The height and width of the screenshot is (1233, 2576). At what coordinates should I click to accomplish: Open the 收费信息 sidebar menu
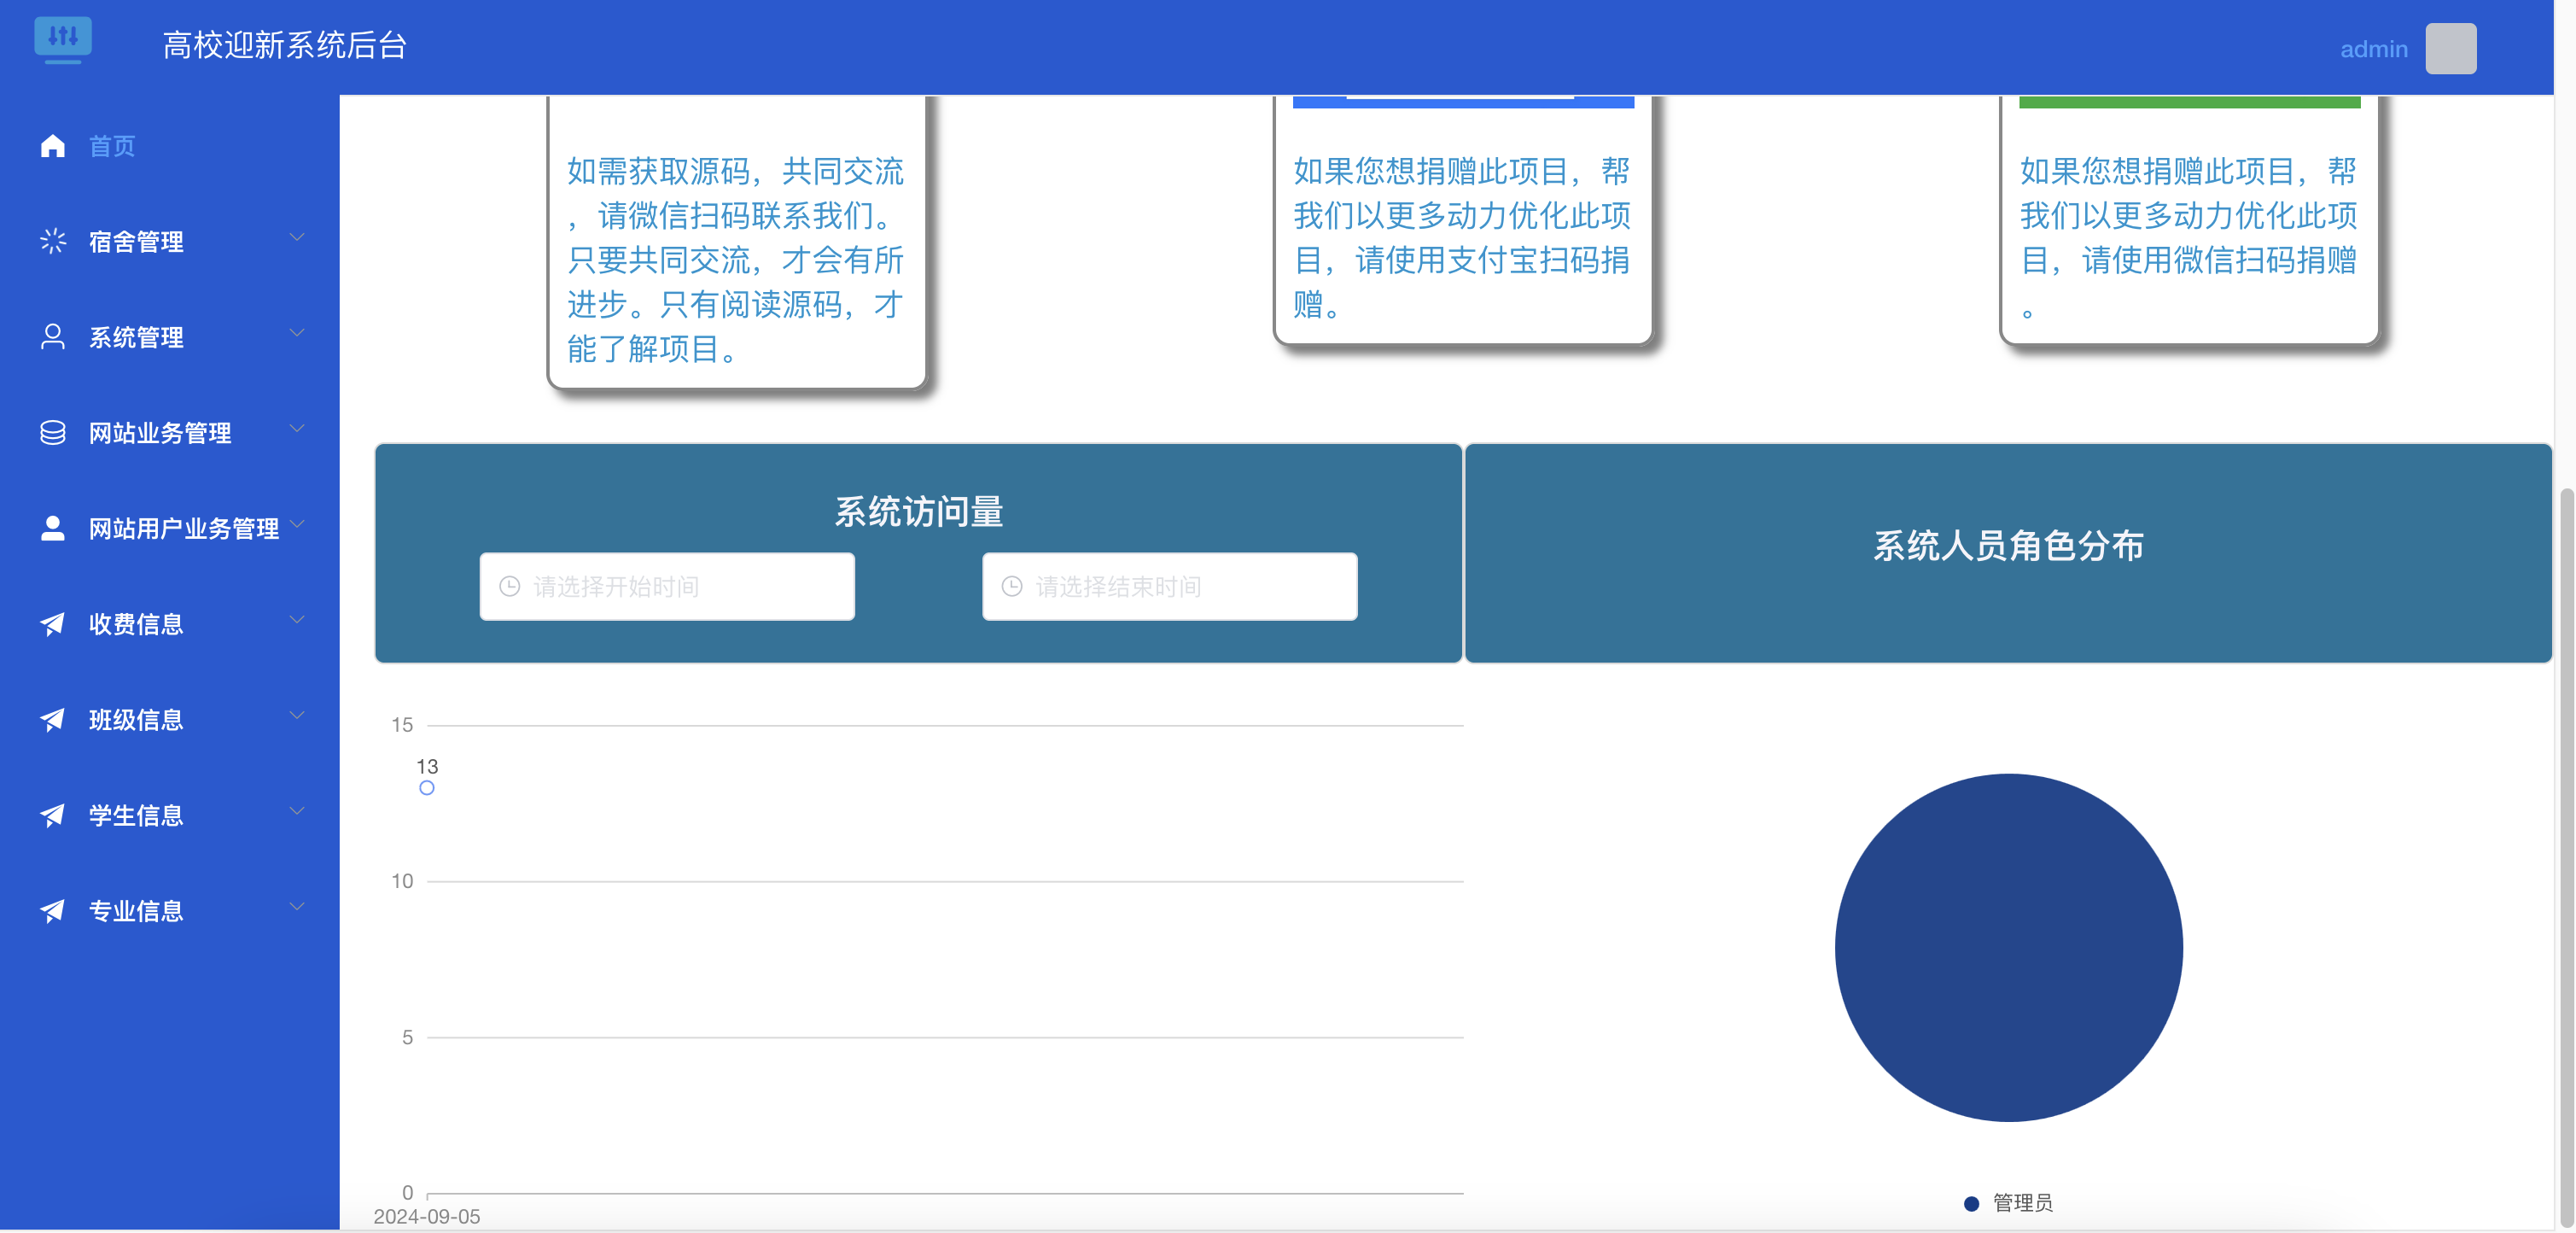(x=170, y=624)
